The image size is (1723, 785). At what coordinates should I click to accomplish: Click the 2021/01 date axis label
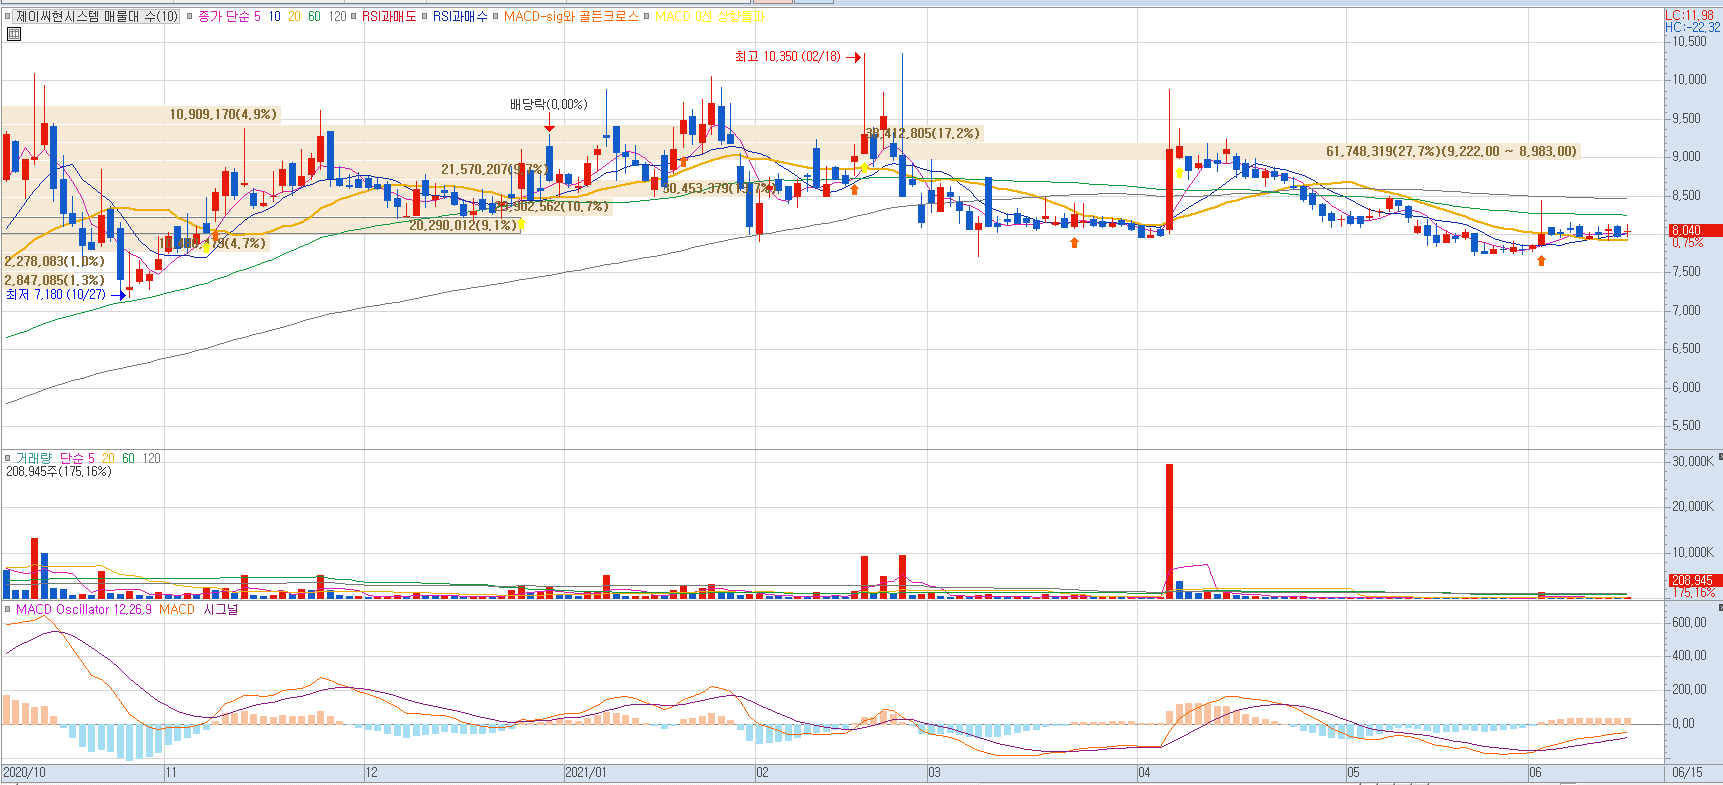(586, 772)
